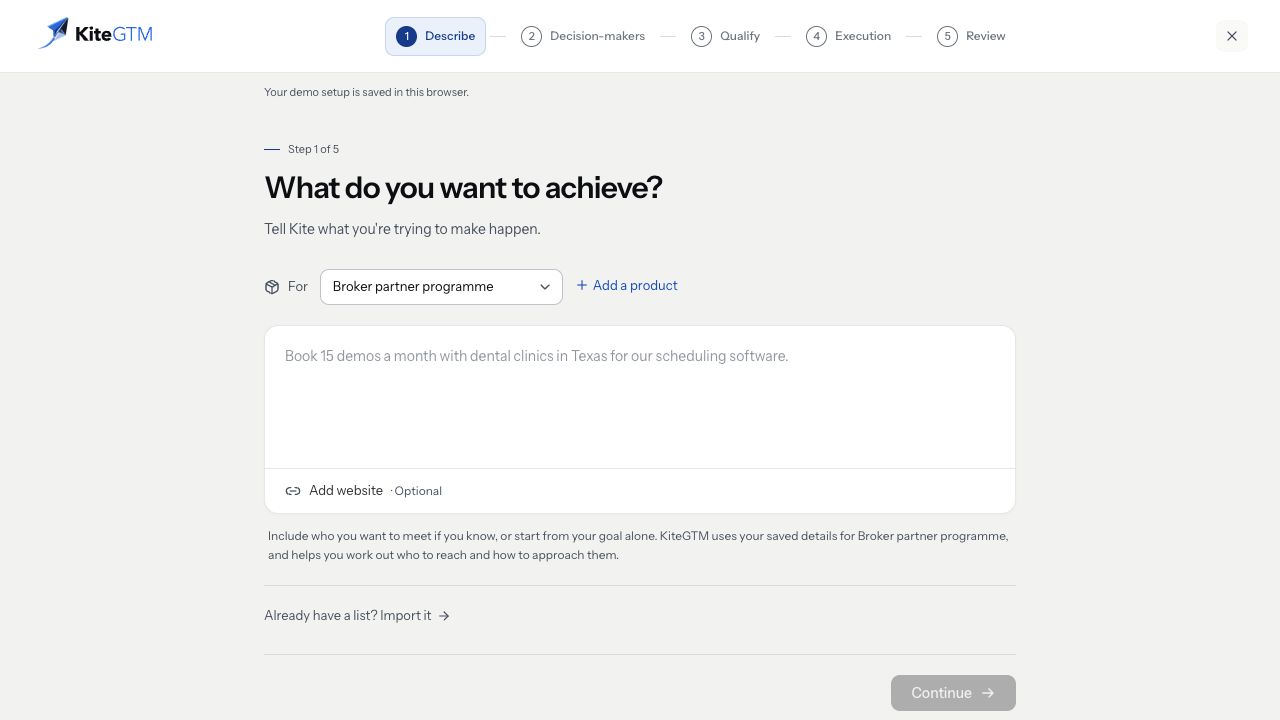Go to the Describe step
1280x720 pixels.
(x=435, y=36)
